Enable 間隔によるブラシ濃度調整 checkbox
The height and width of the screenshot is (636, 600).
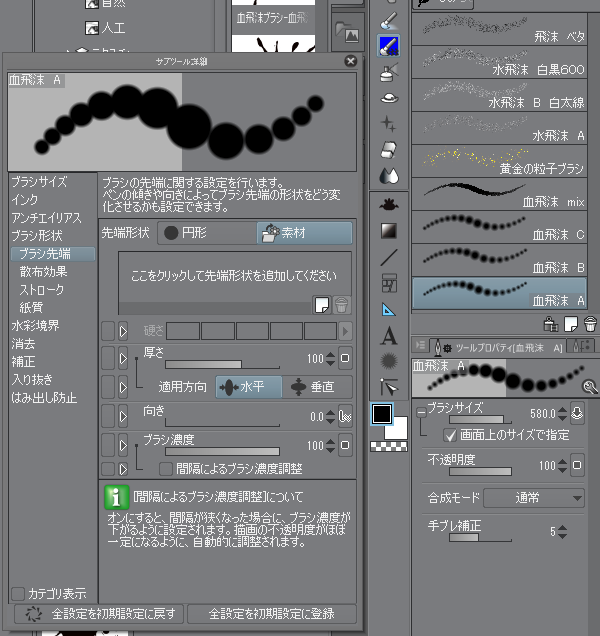166,468
